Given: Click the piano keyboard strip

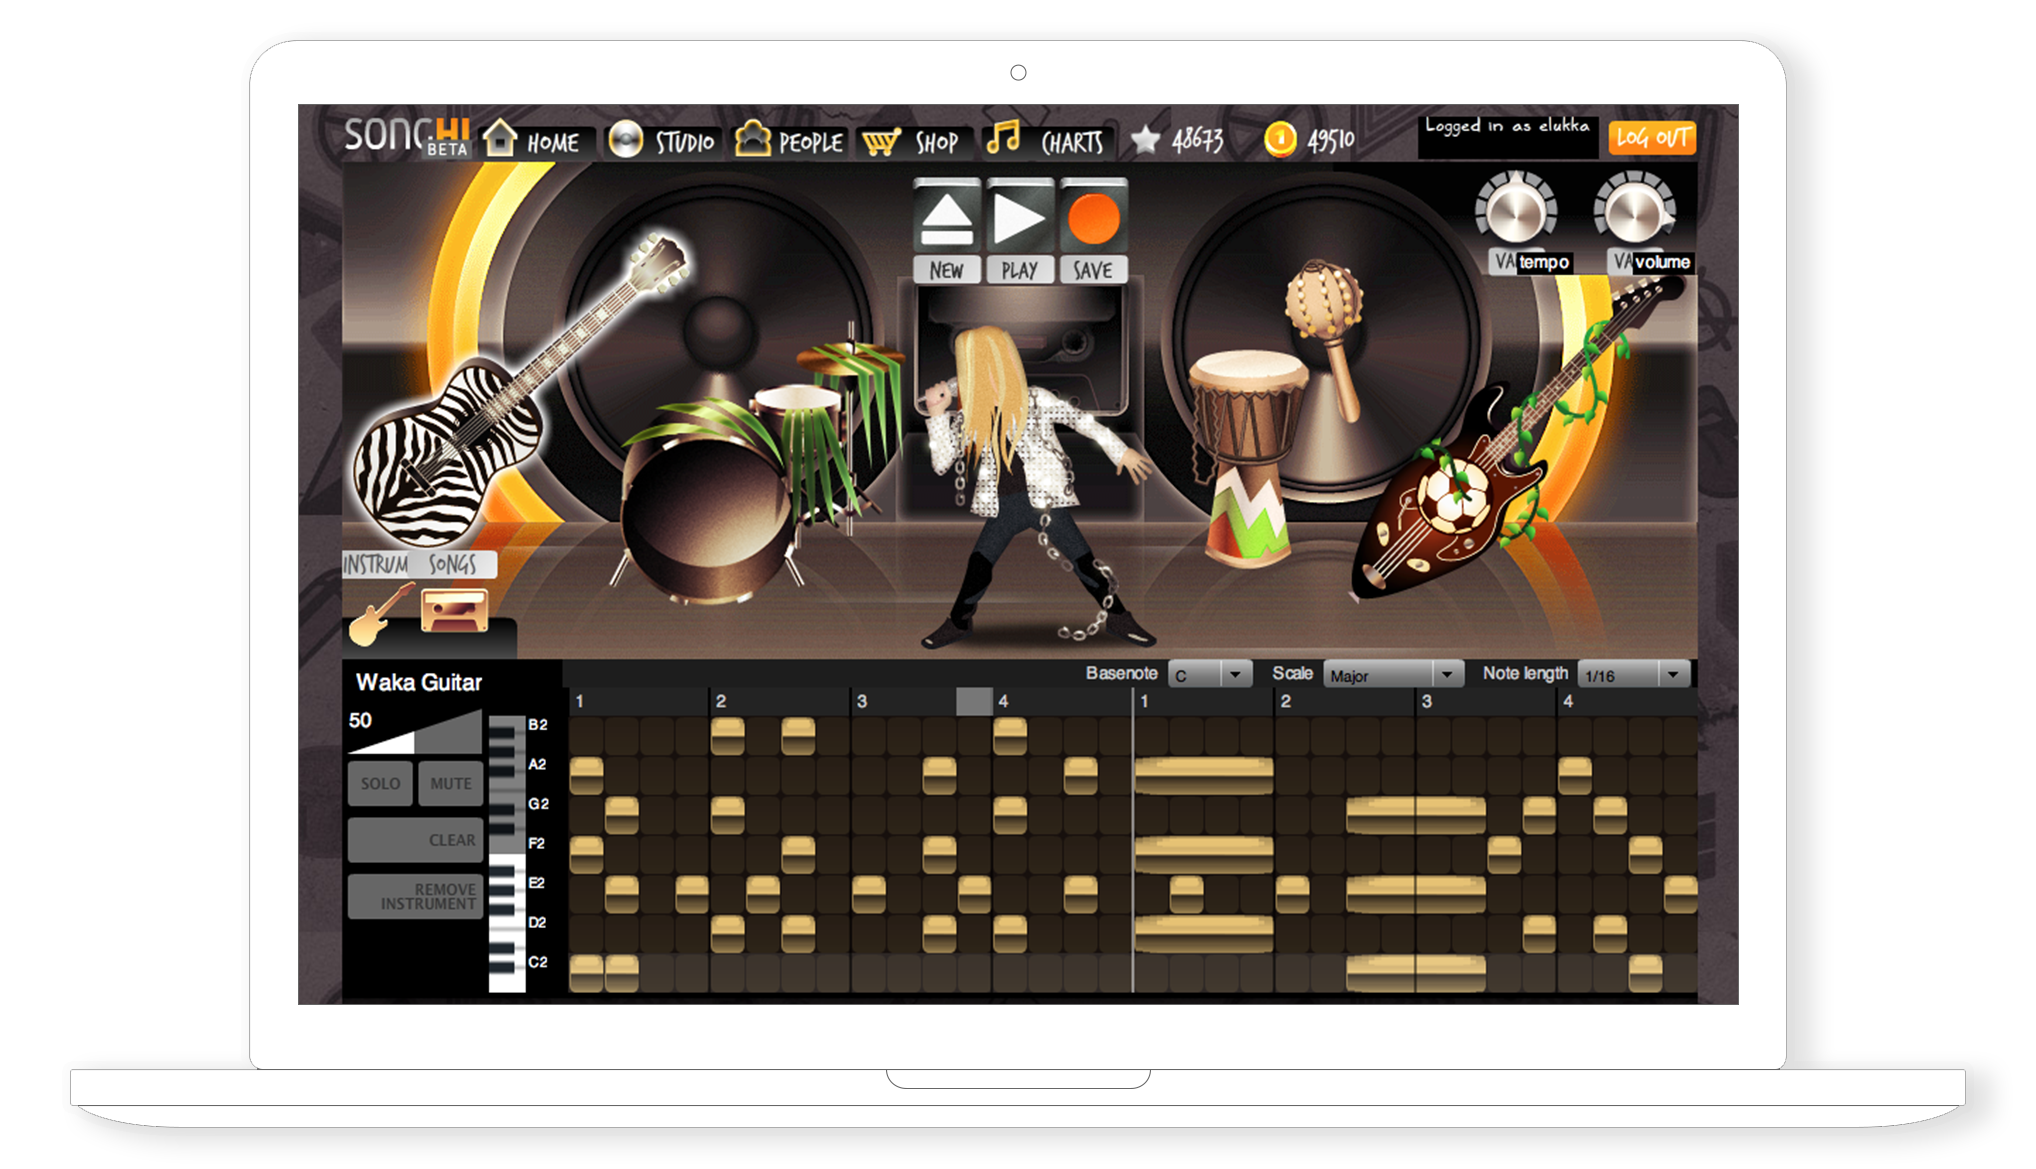Looking at the screenshot, I should [507, 853].
